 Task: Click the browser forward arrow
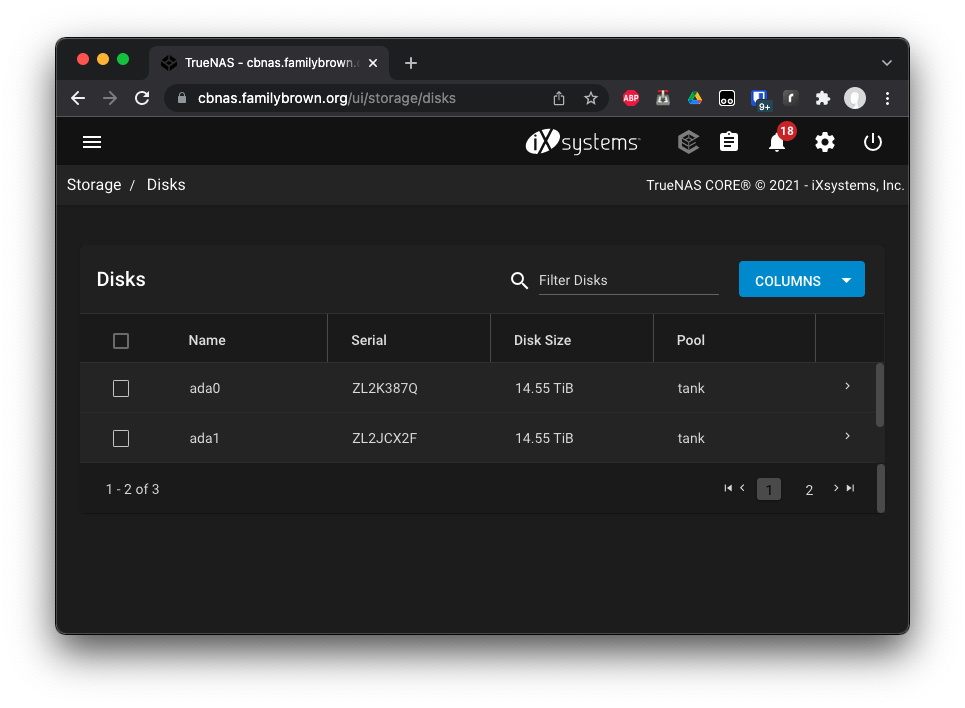coord(110,99)
